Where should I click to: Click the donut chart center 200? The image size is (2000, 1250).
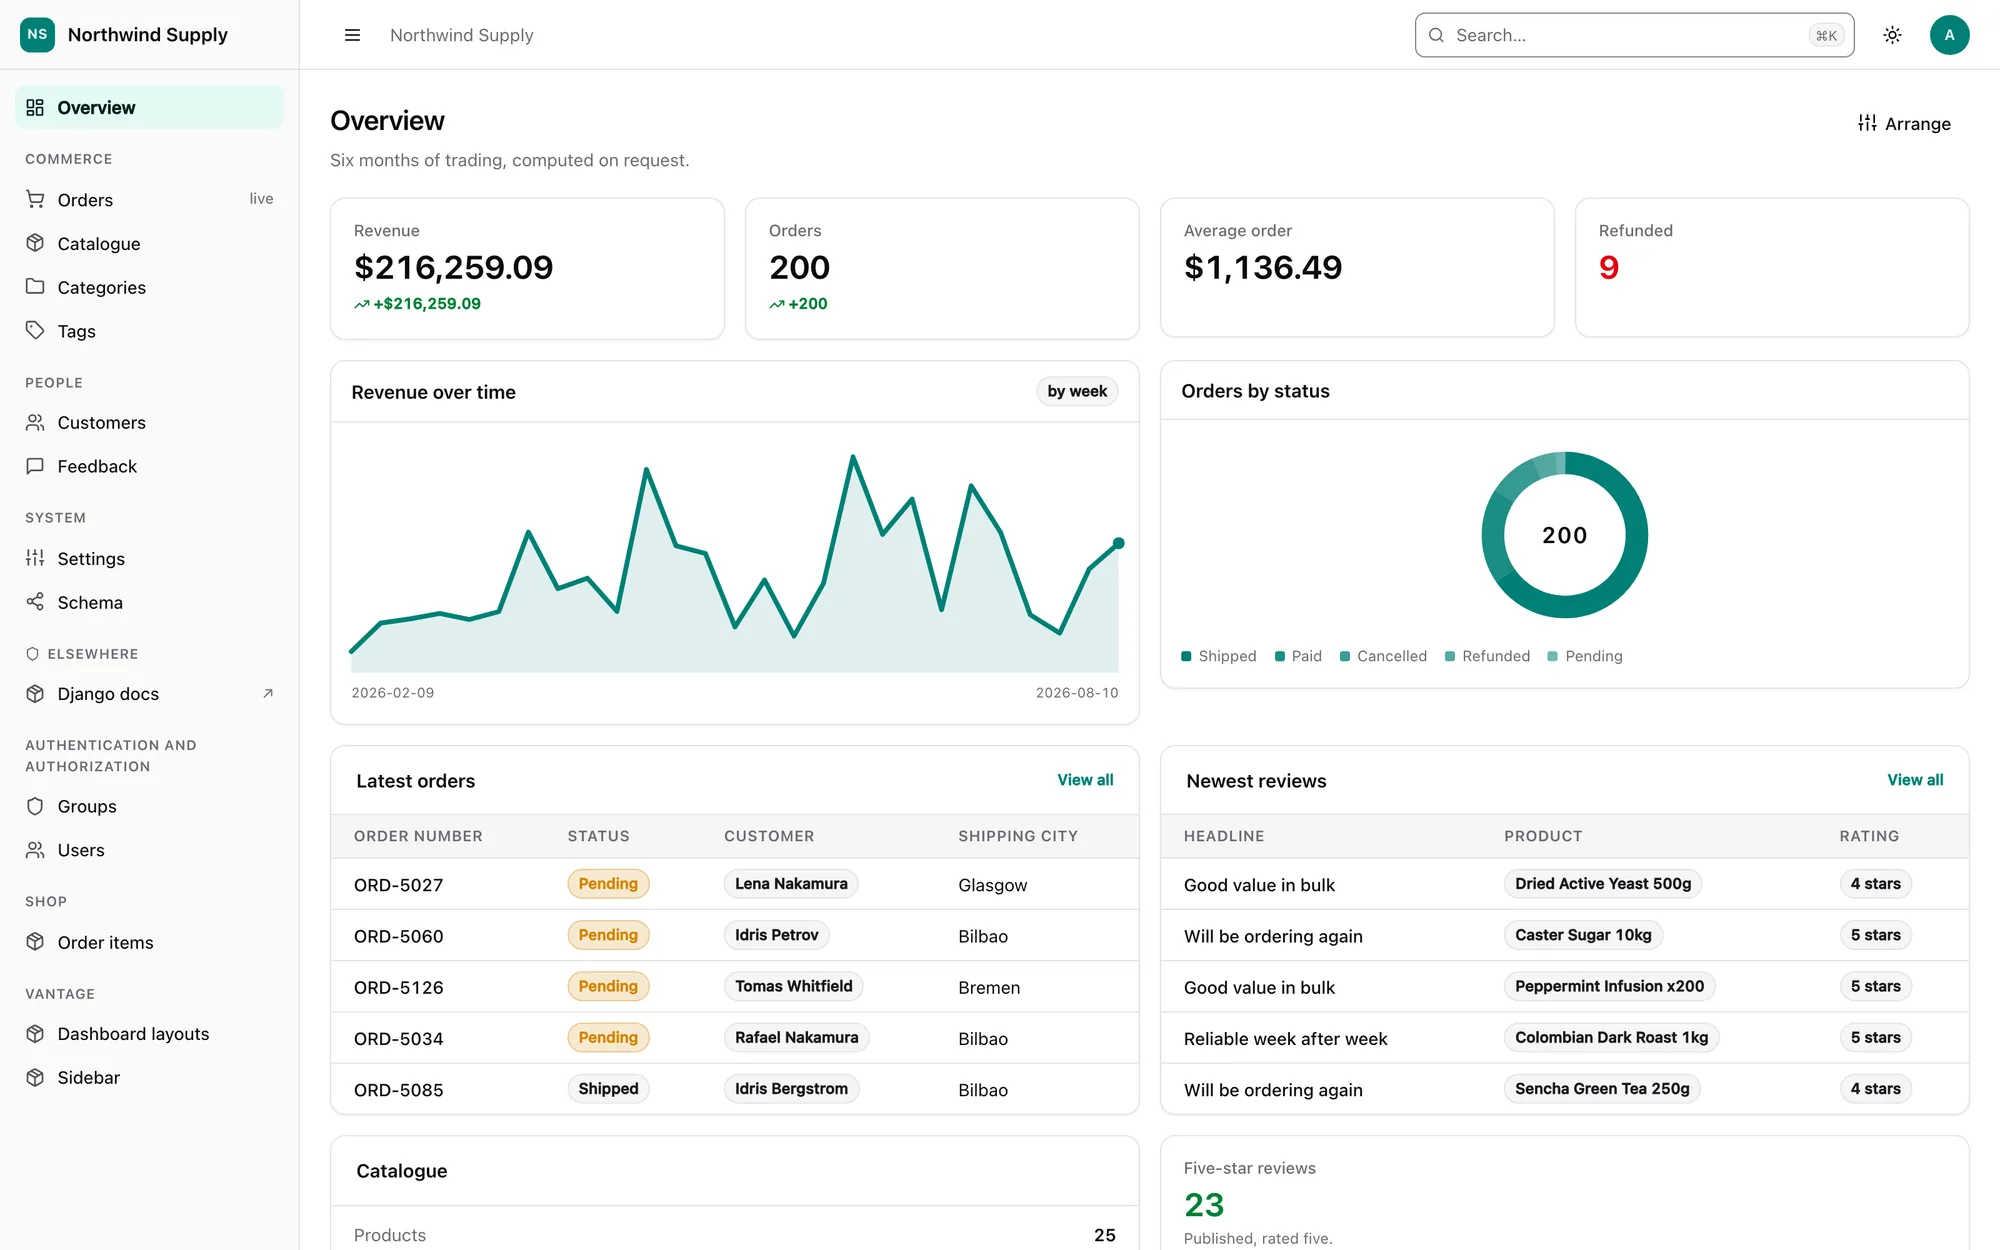[x=1564, y=535]
